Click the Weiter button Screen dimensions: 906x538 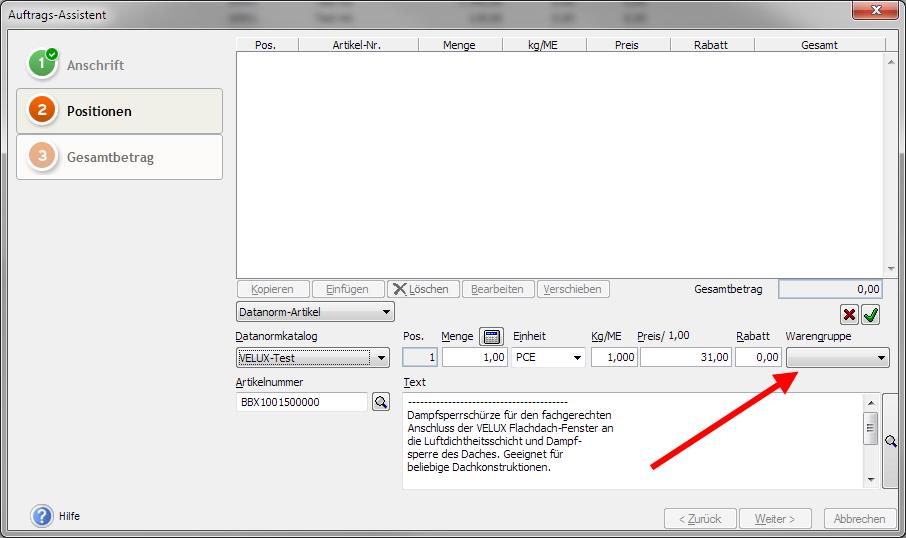[775, 519]
